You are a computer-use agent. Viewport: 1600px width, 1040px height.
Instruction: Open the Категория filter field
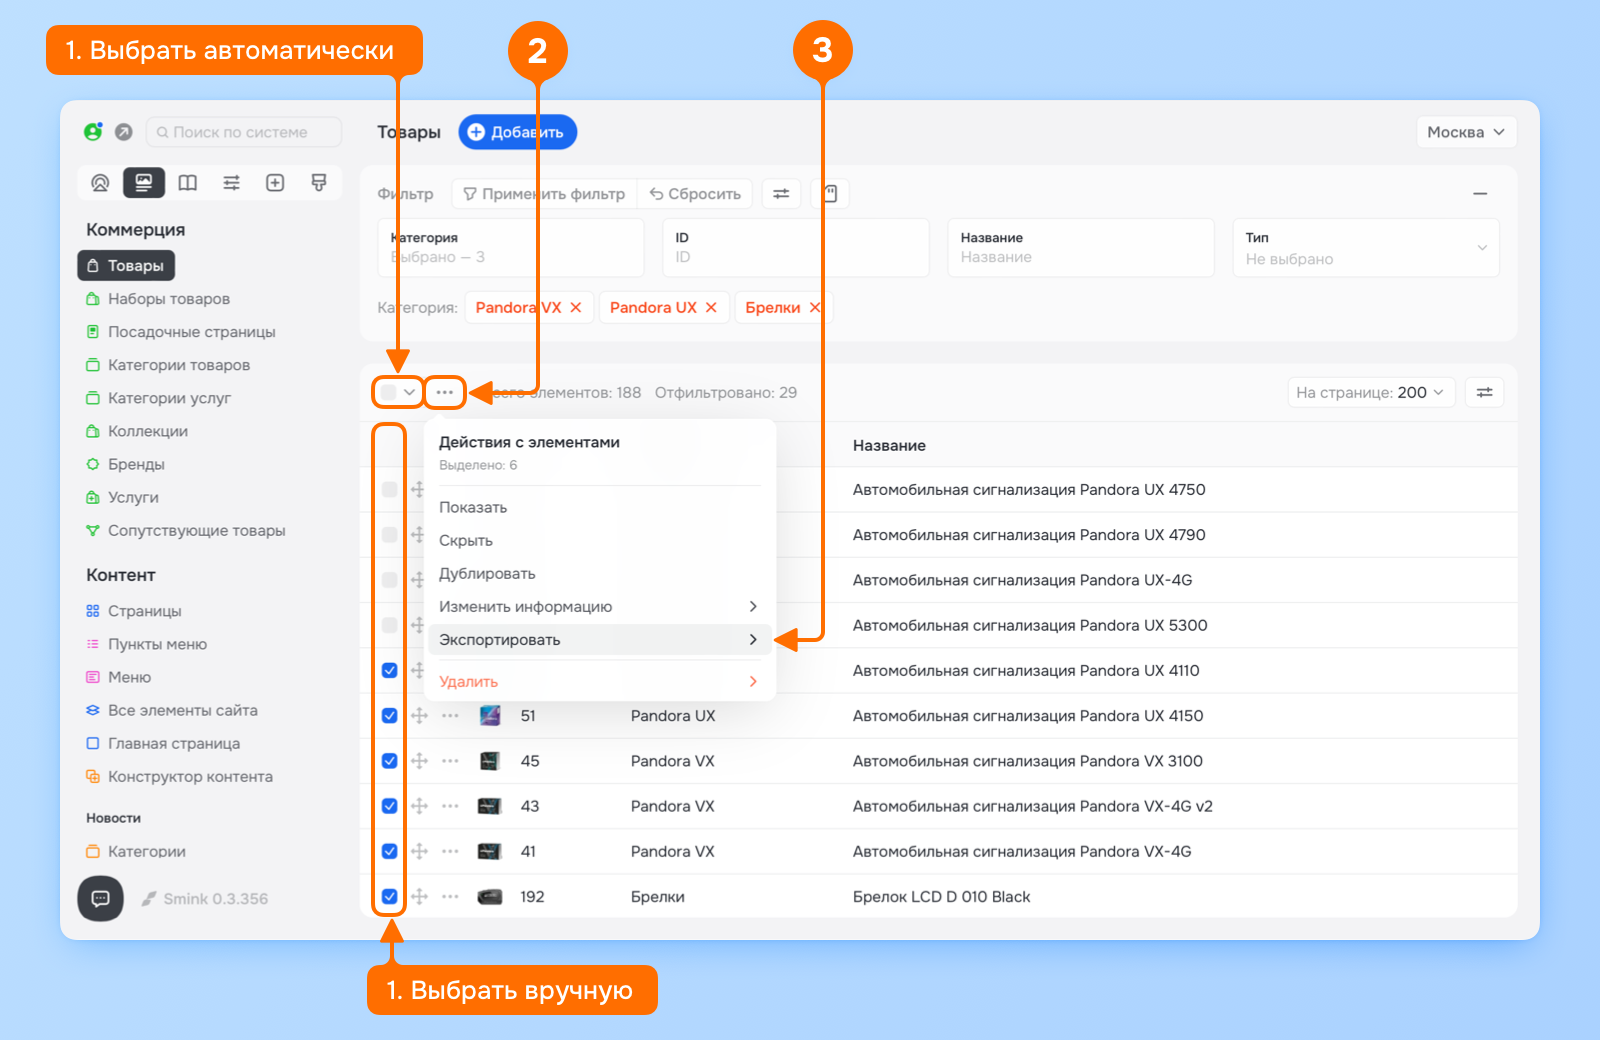tap(511, 248)
